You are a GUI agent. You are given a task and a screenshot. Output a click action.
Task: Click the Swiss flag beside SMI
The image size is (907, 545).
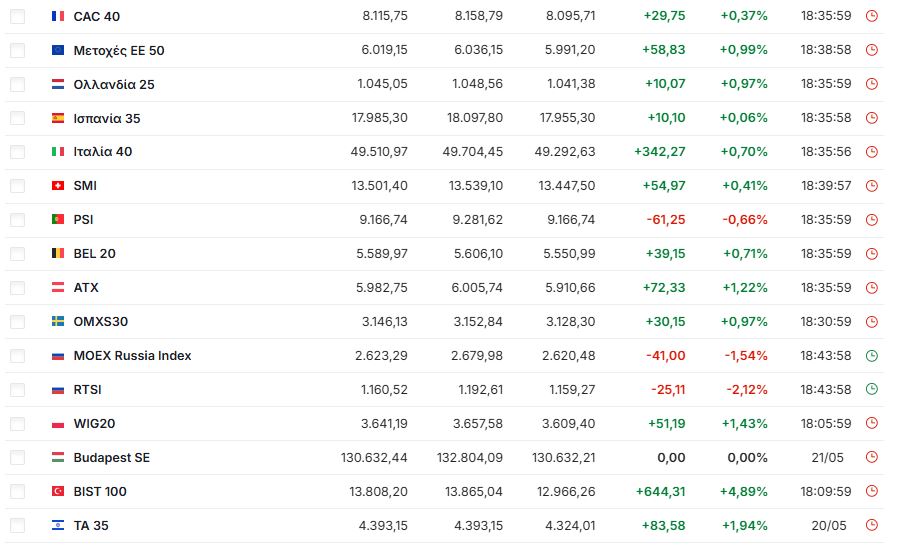(x=58, y=186)
